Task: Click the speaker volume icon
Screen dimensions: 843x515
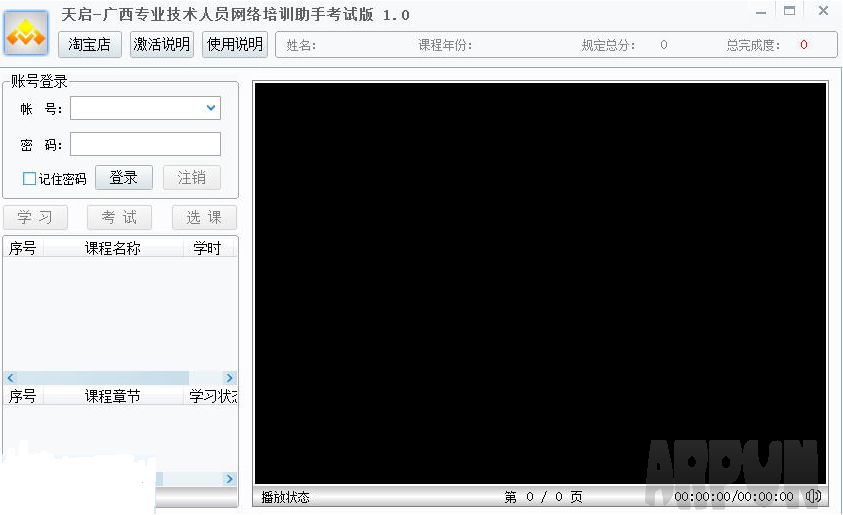Action: (813, 496)
